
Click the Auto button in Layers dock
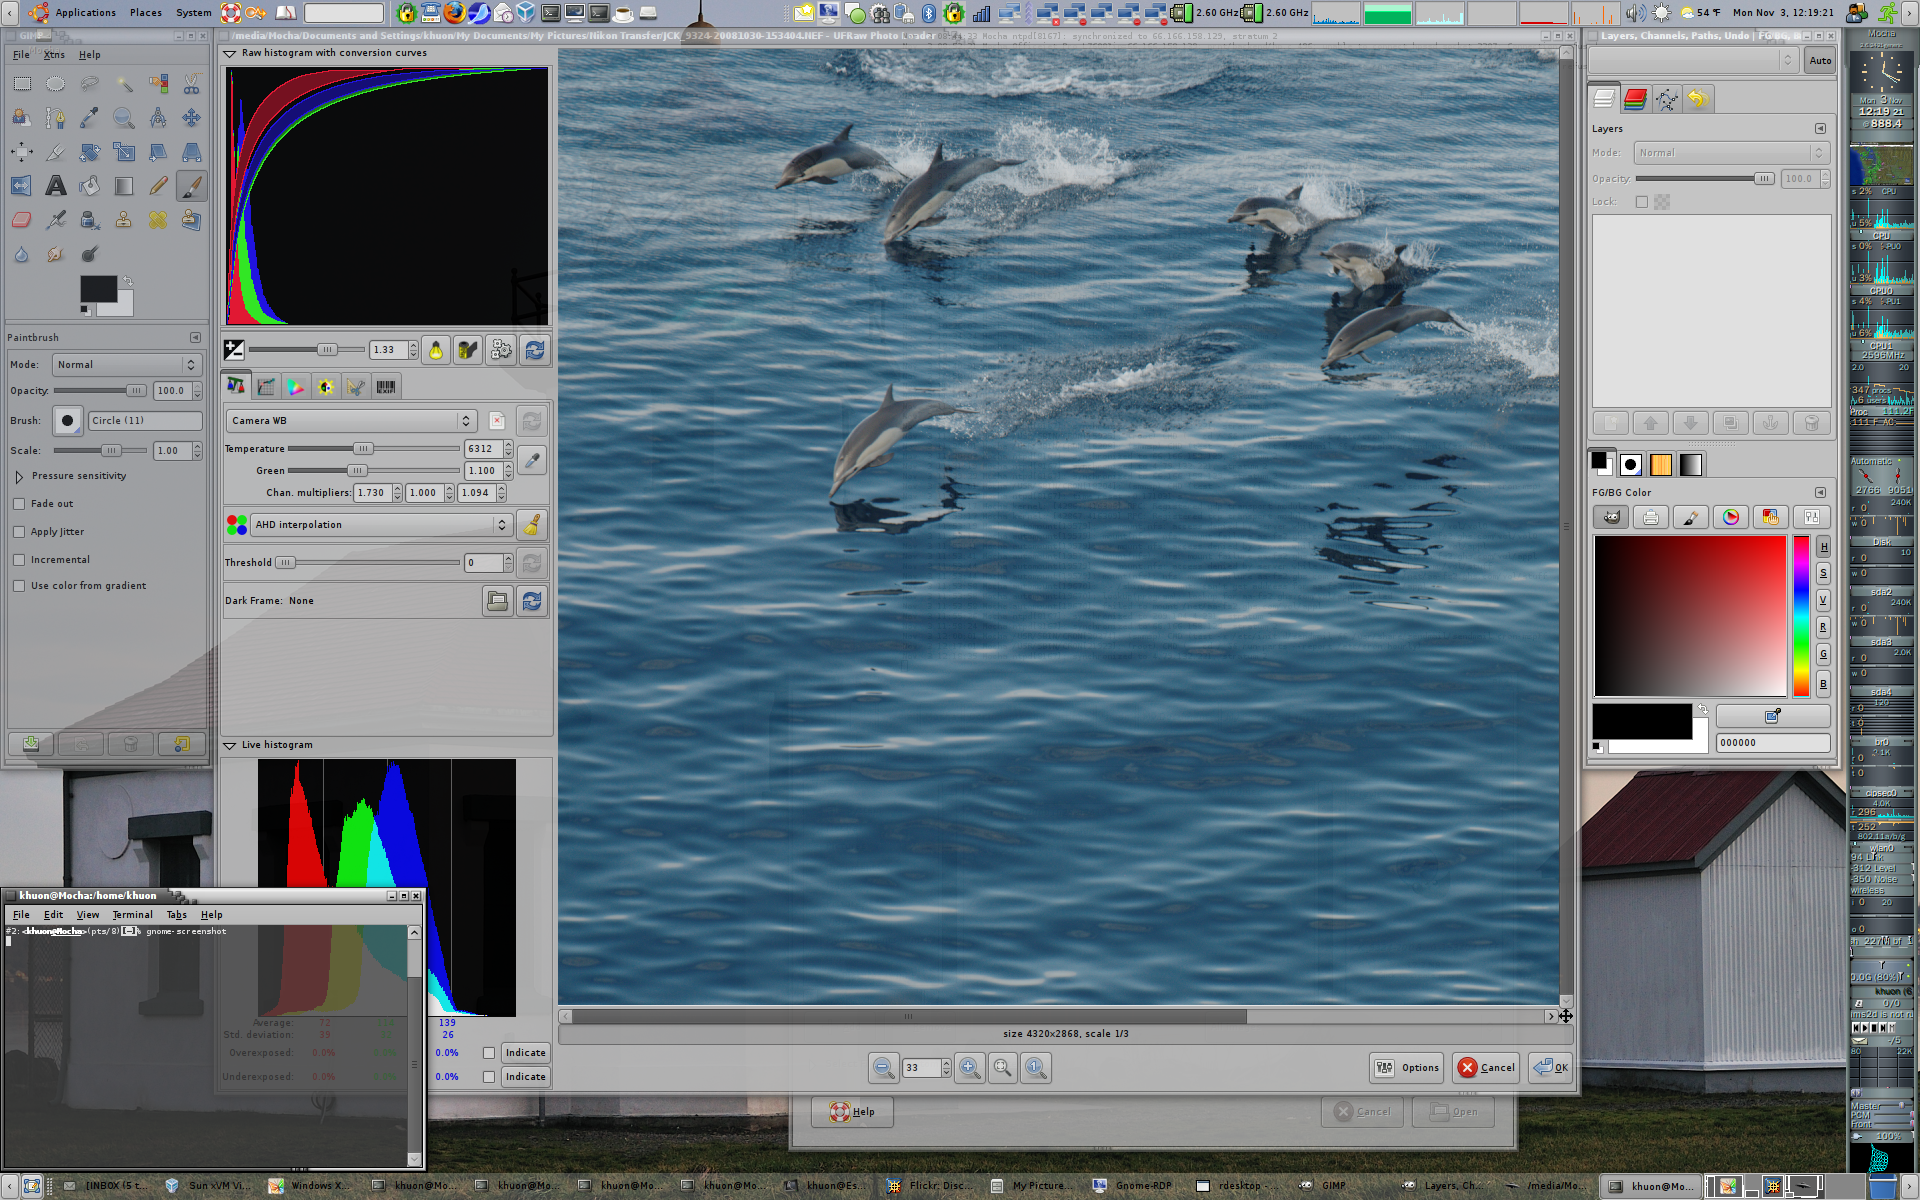pyautogui.click(x=1820, y=61)
